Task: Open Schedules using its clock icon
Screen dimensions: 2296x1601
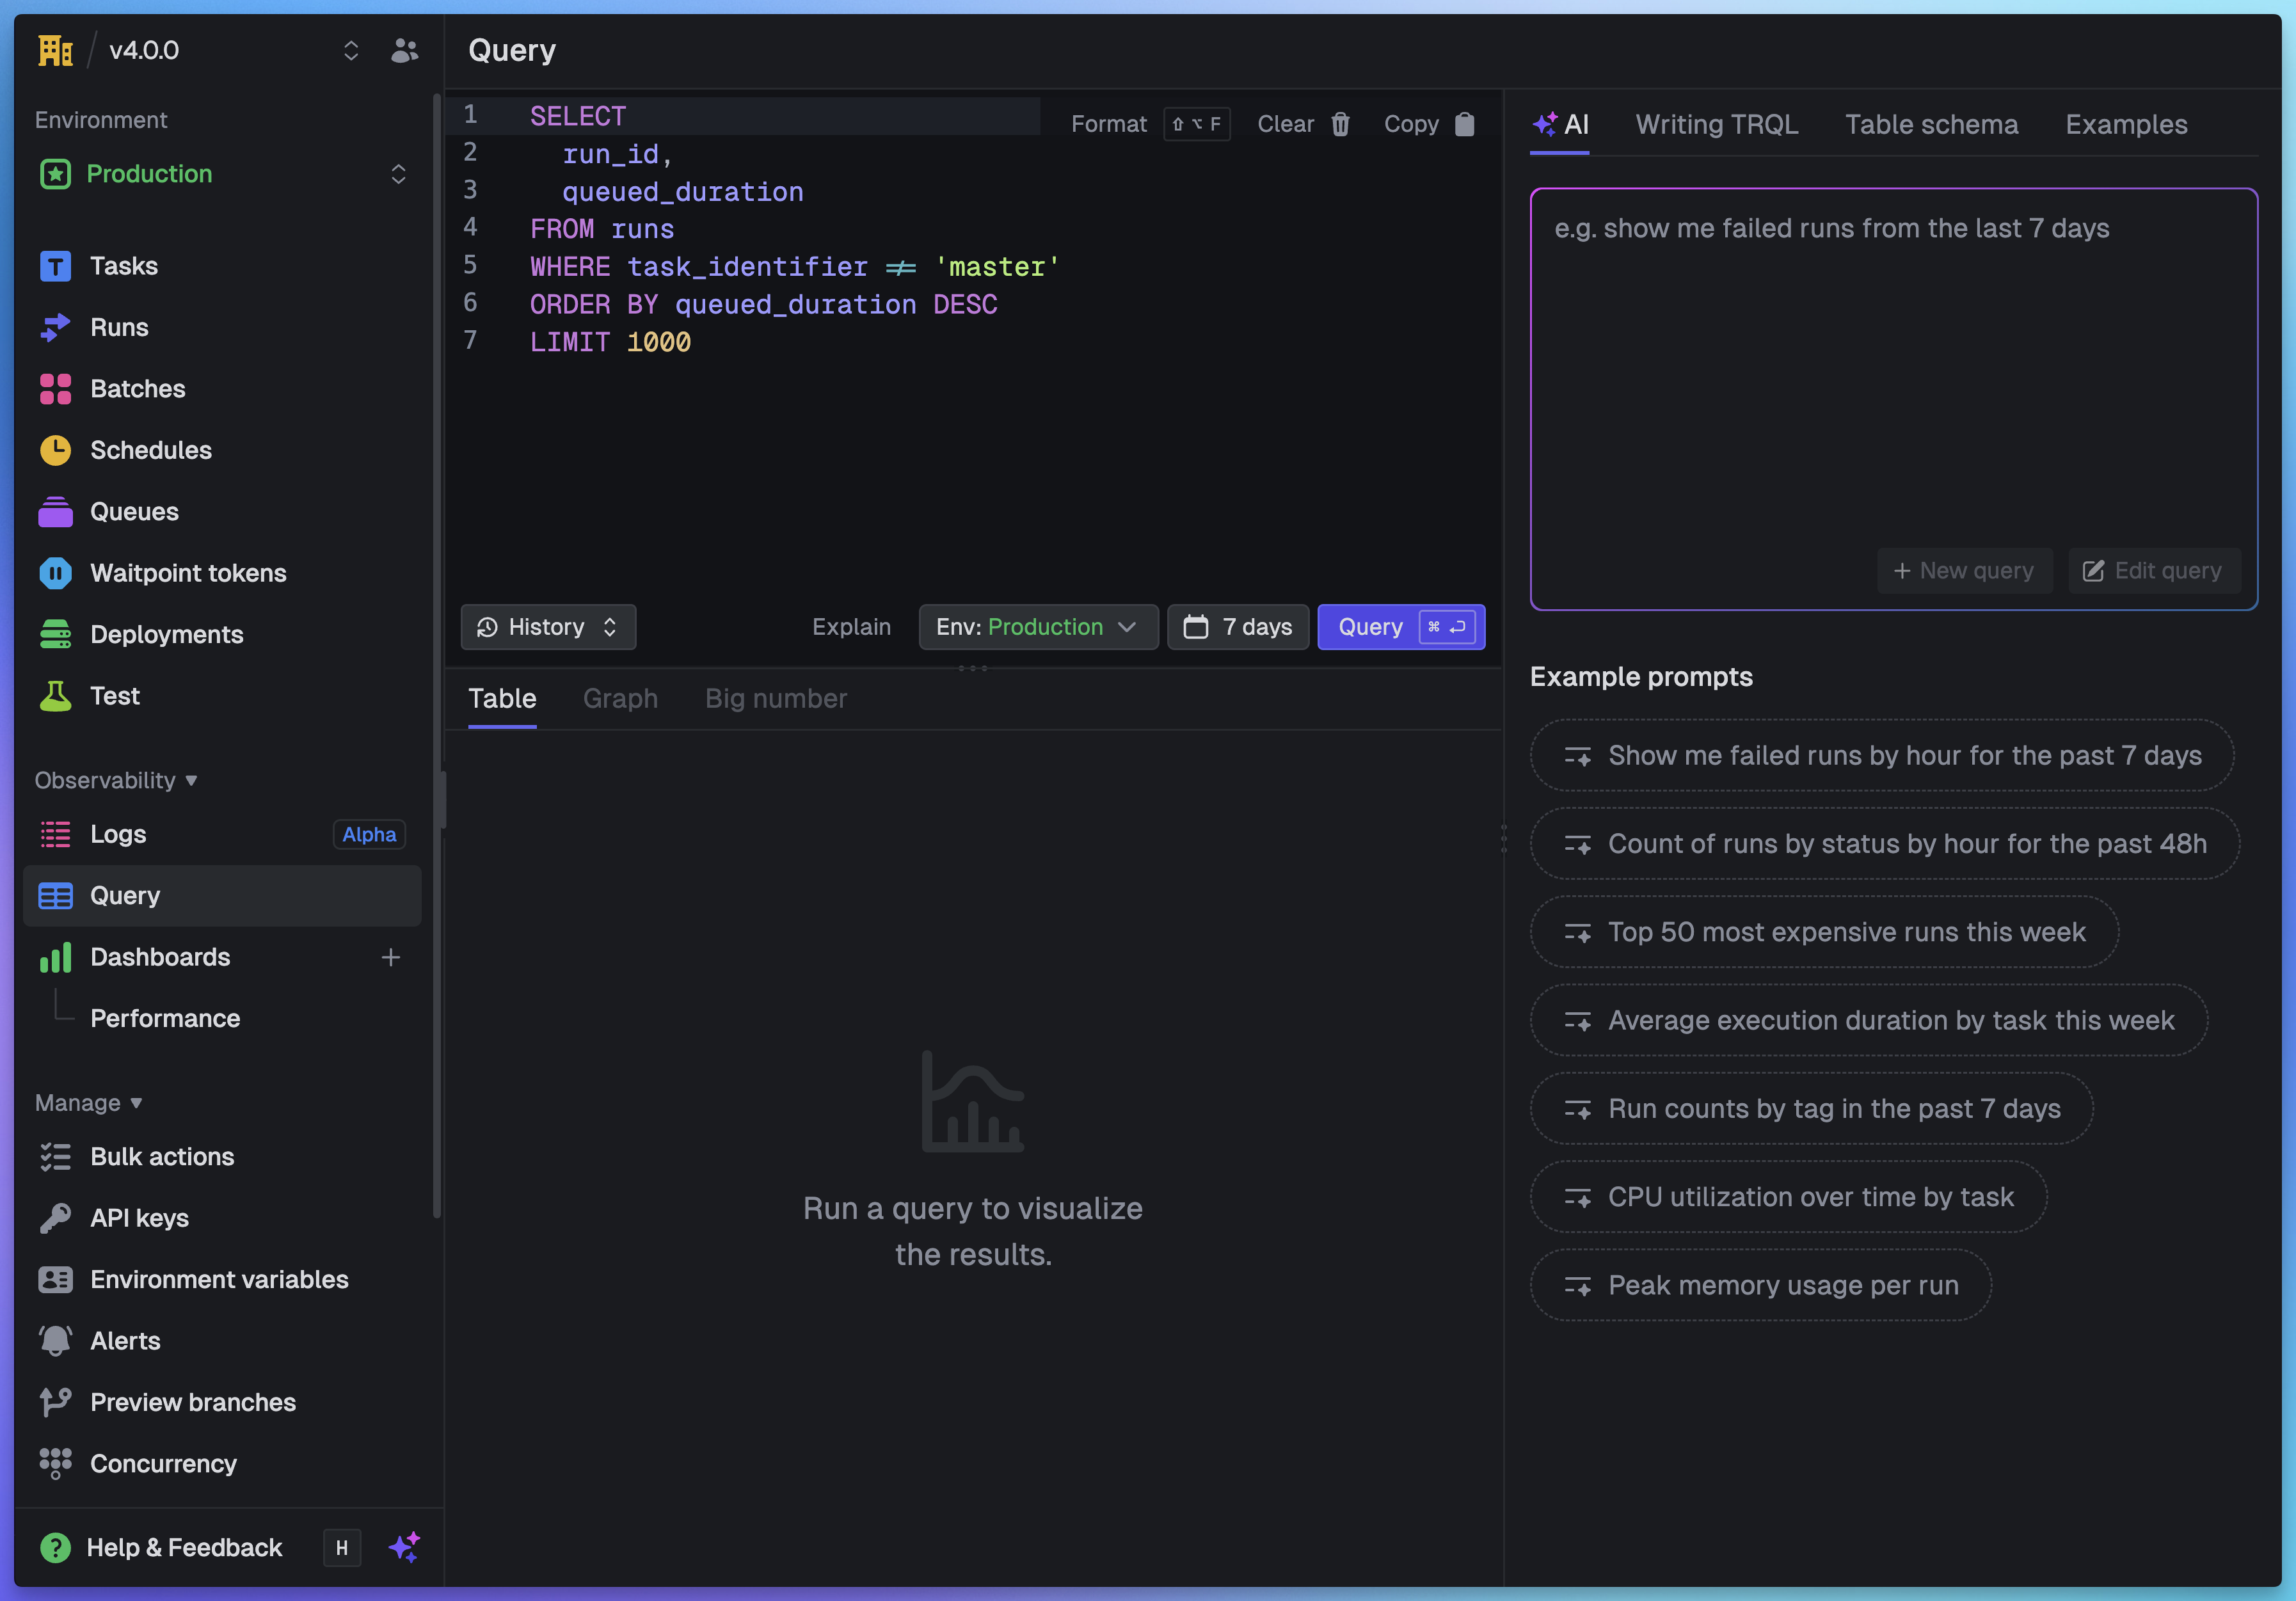Action: coord(56,450)
